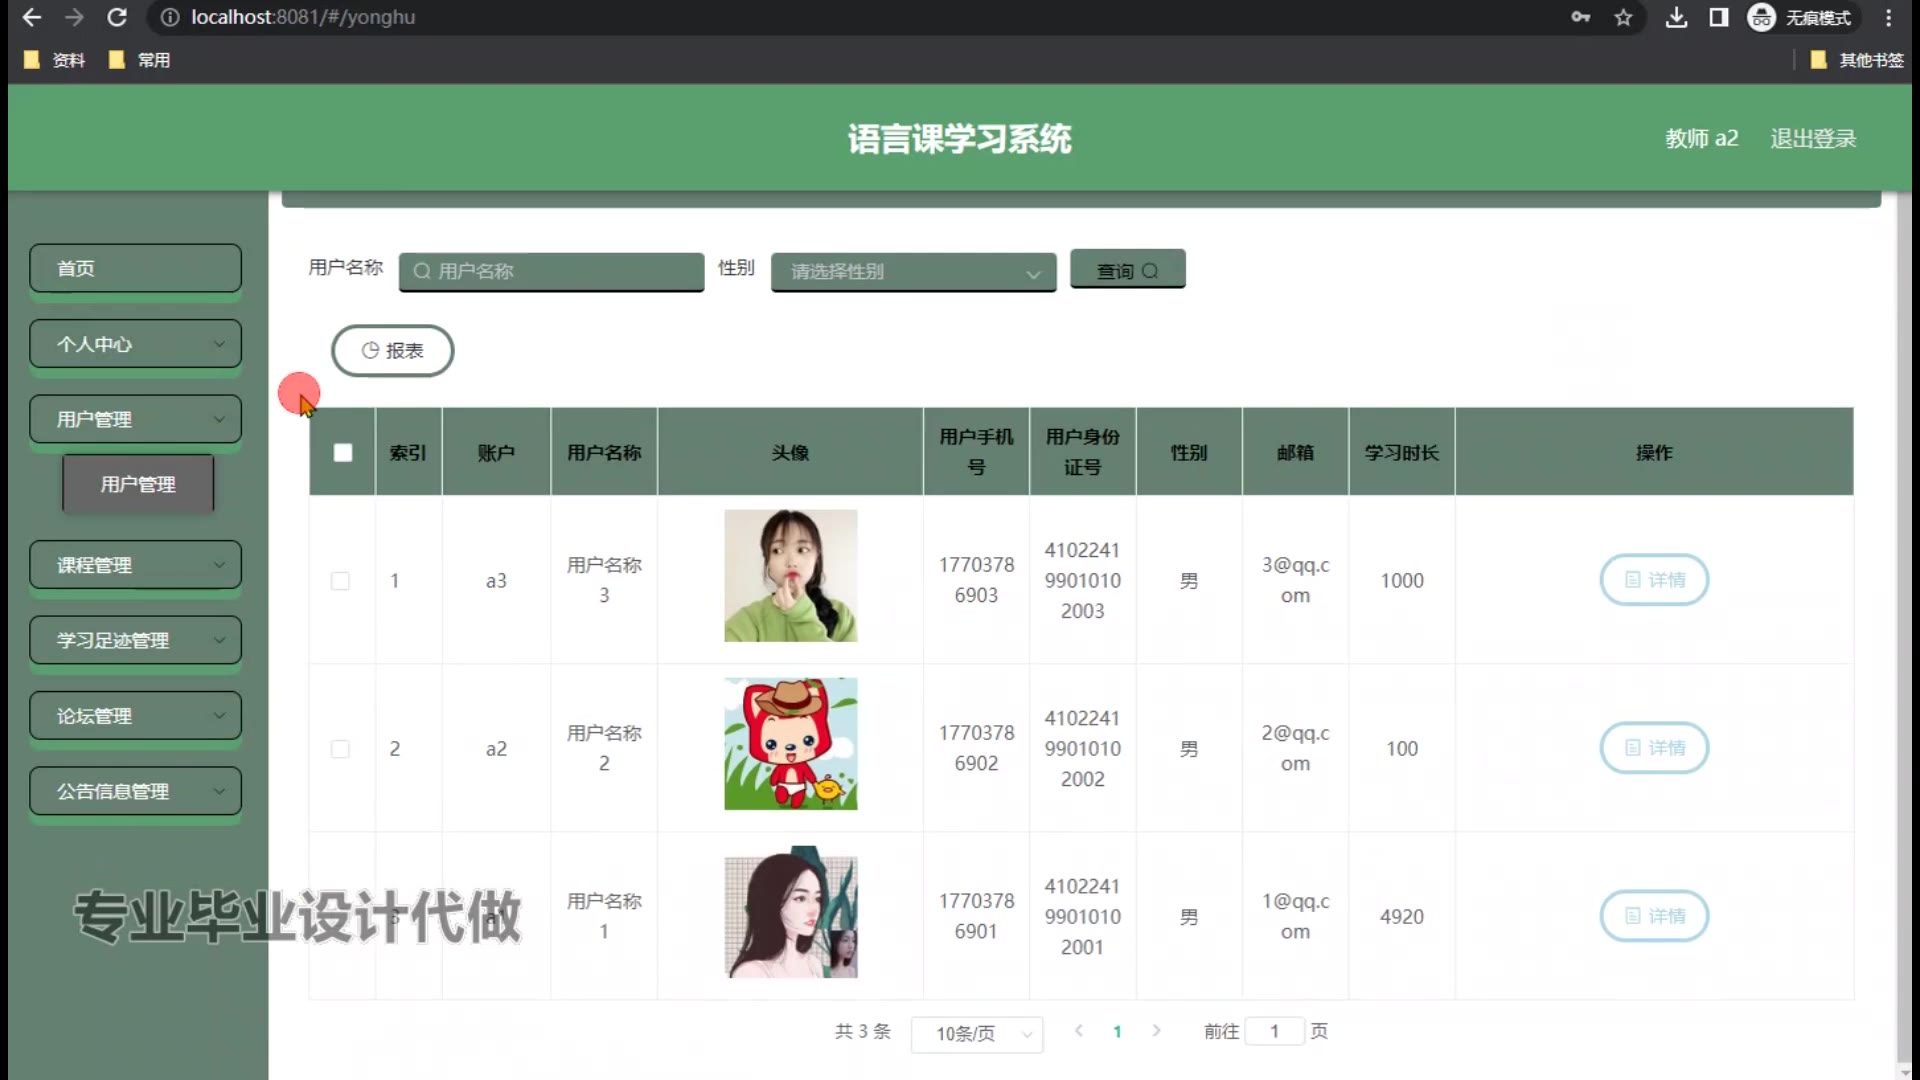
Task: Check the row checkbox for account a3
Action: click(x=340, y=581)
